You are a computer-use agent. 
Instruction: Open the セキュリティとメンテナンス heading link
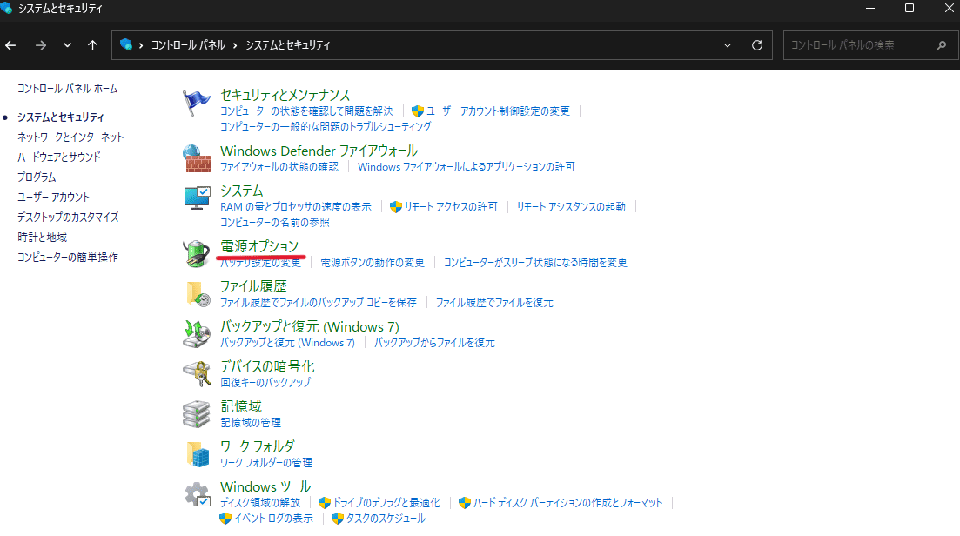(285, 95)
